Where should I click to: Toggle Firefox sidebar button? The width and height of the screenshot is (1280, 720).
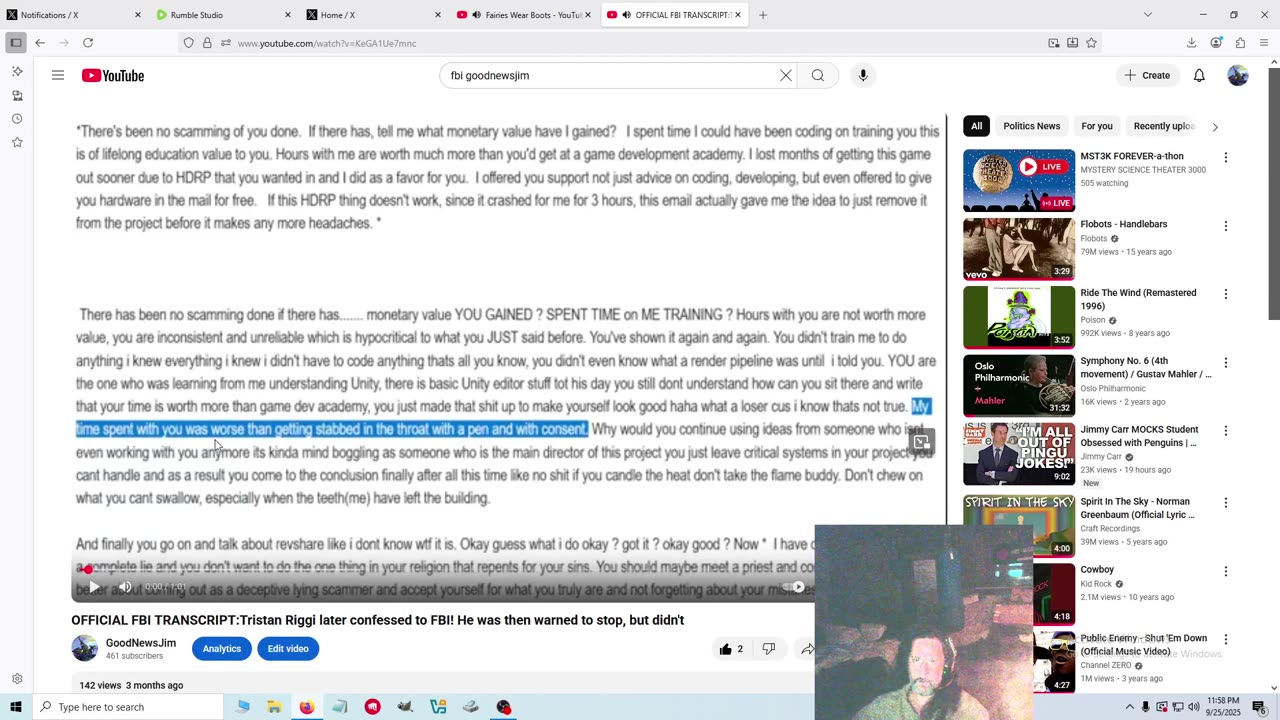[16, 43]
